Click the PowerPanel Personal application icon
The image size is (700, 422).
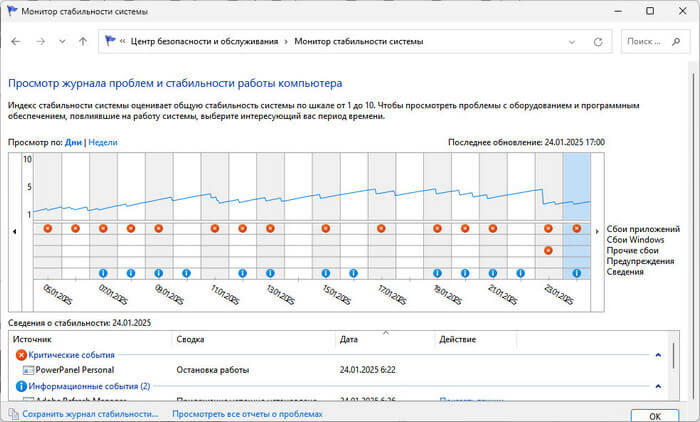click(27, 370)
